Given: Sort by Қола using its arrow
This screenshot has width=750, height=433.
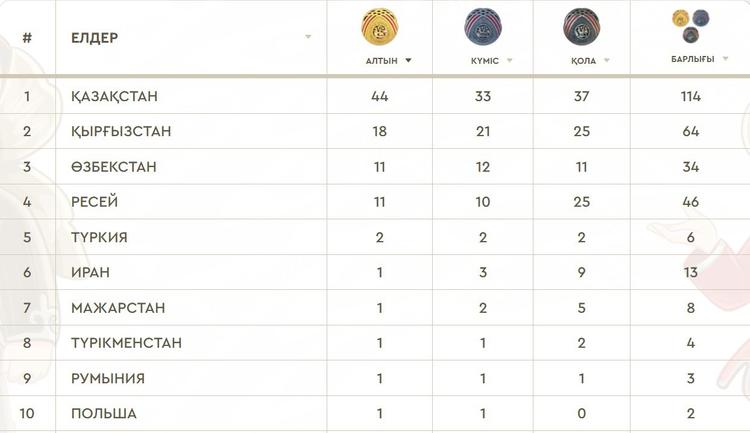Looking at the screenshot, I should [607, 60].
